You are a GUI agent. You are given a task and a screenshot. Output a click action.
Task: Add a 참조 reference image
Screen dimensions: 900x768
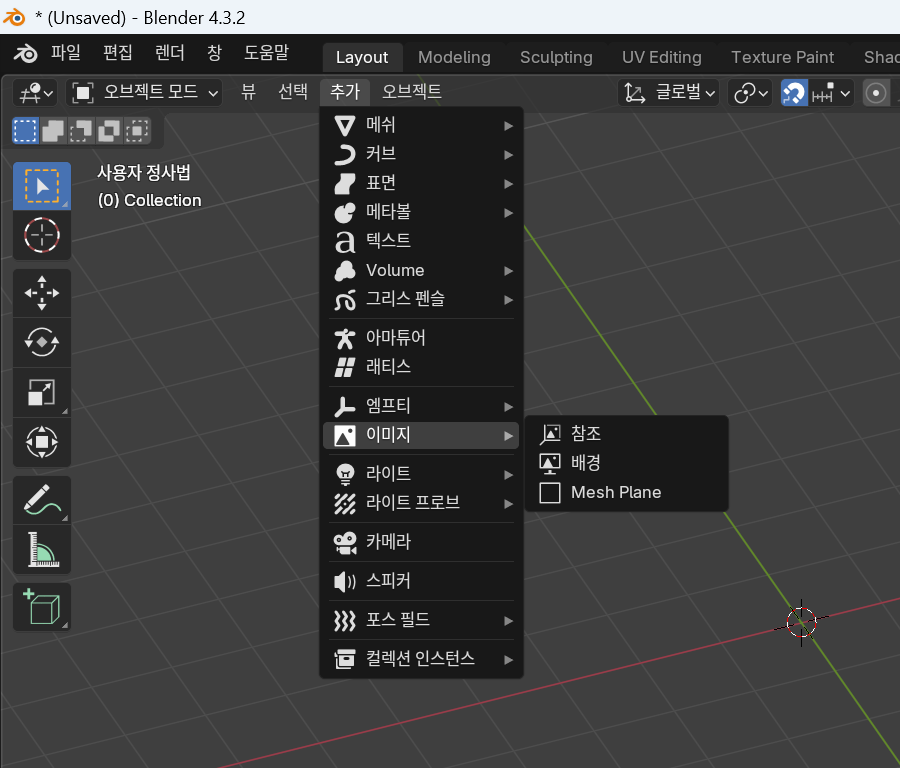(x=627, y=433)
